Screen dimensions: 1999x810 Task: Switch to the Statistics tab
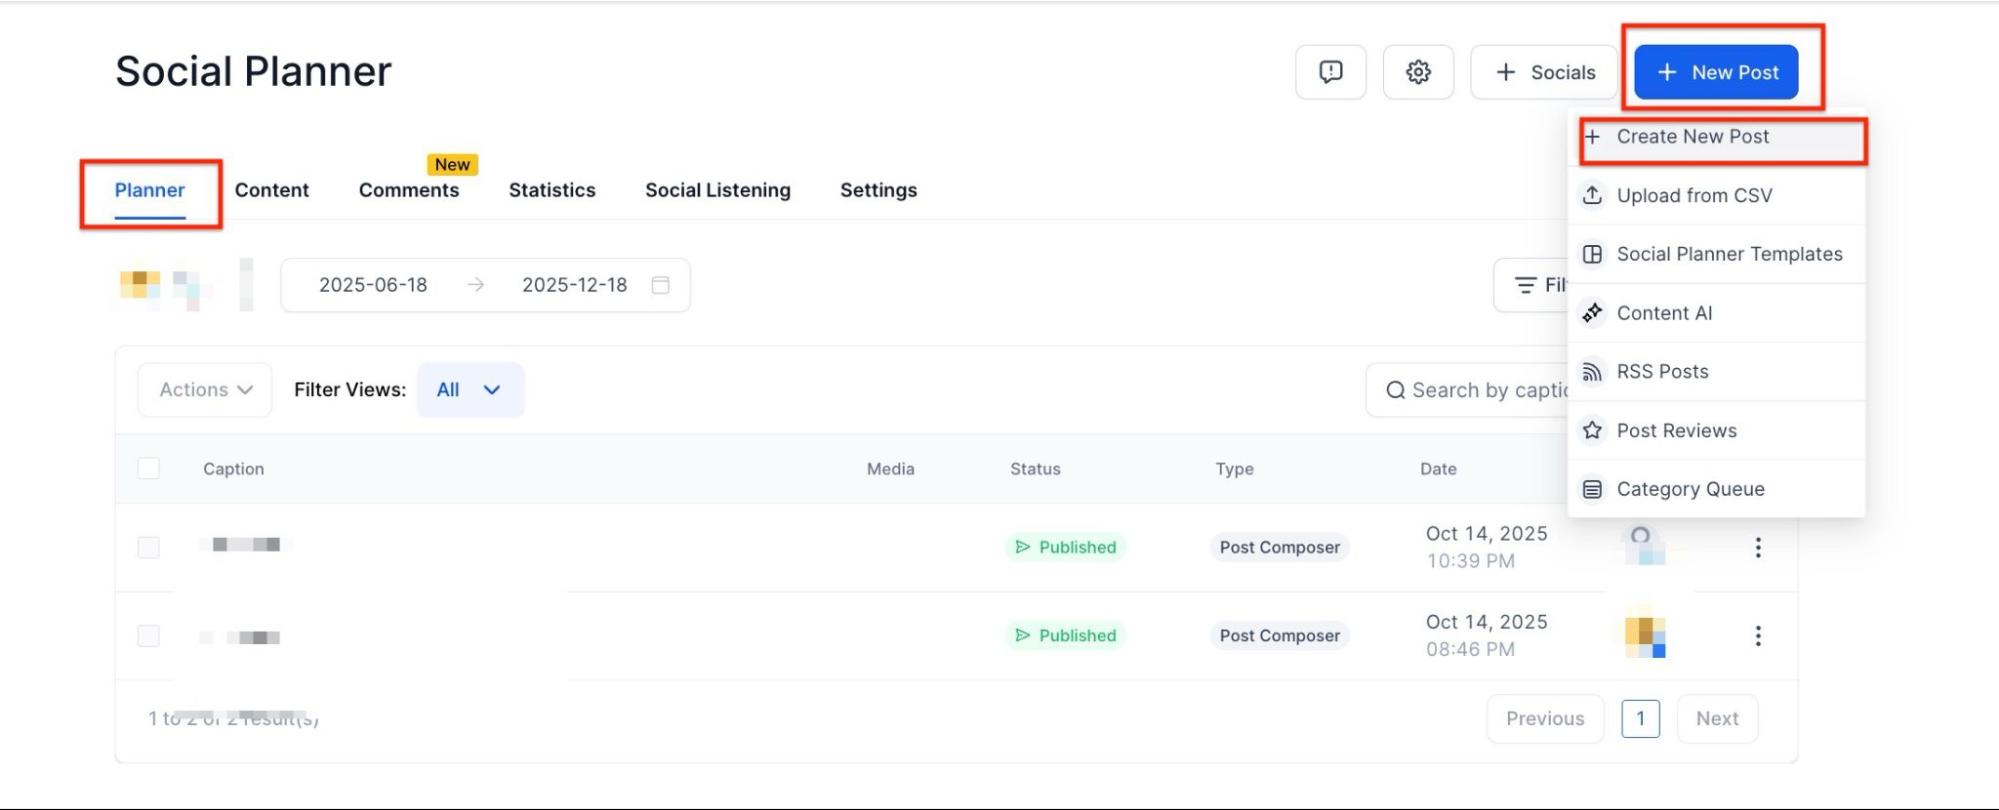click(551, 190)
